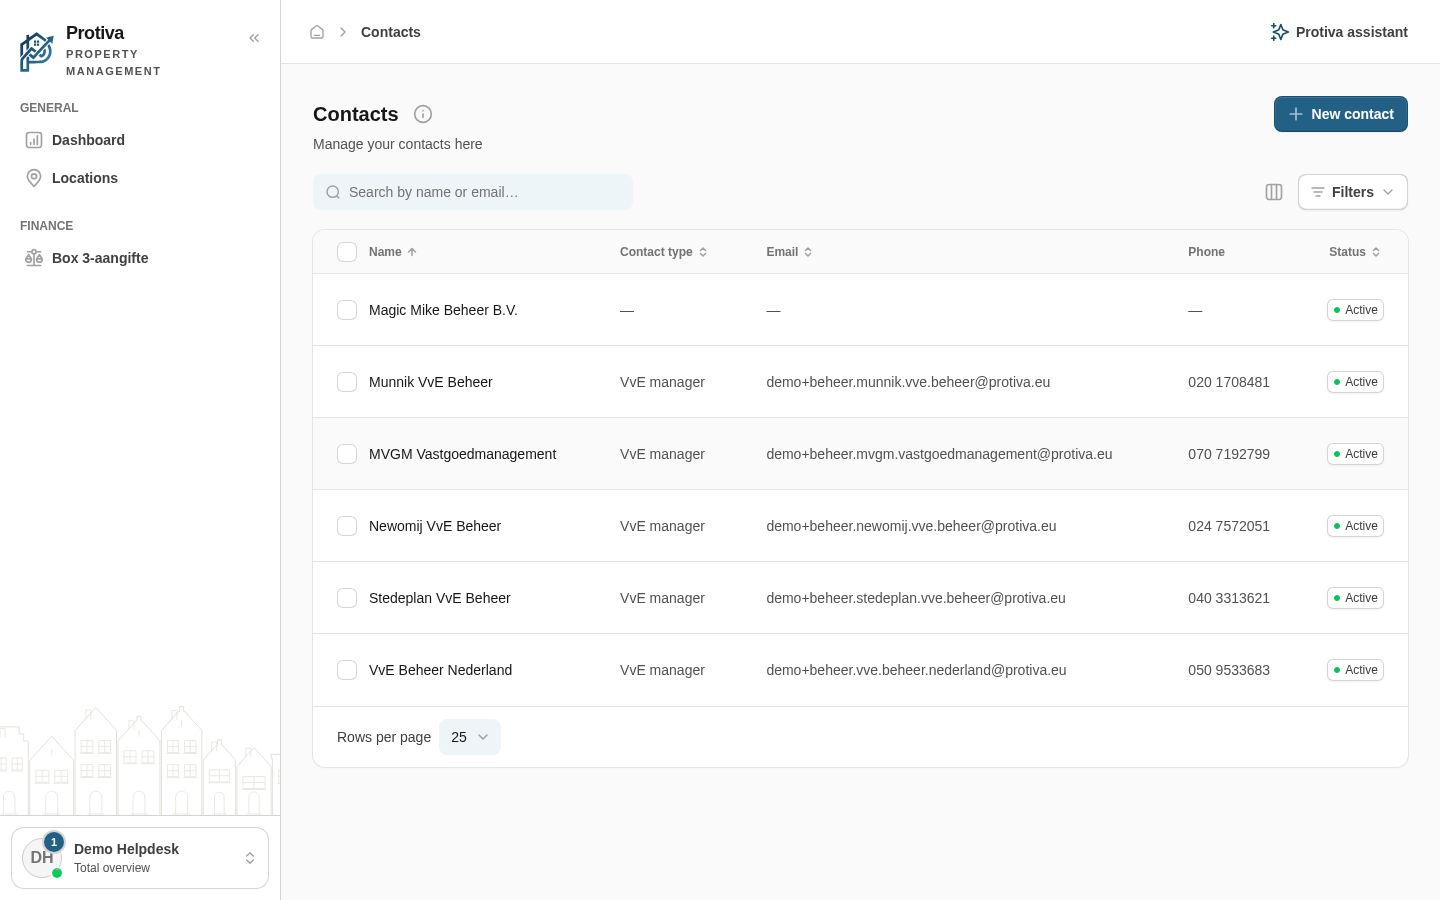Sort by Status column
The image size is (1440, 900).
1355,252
